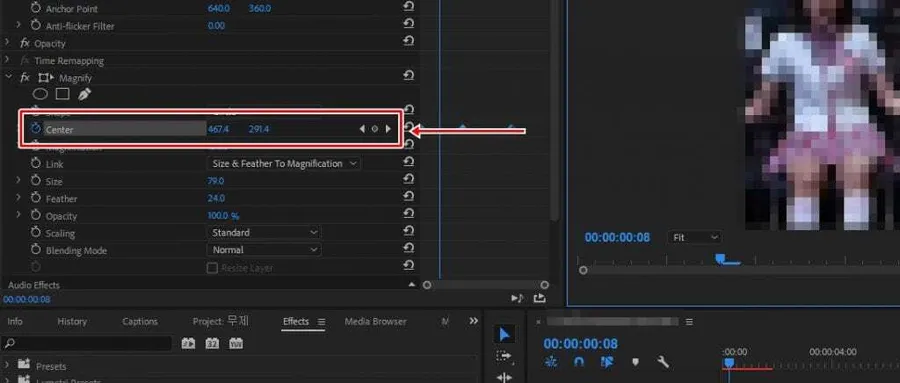Screen dimensions: 900x383
Task: Click the play audio only icon
Action: point(517,298)
